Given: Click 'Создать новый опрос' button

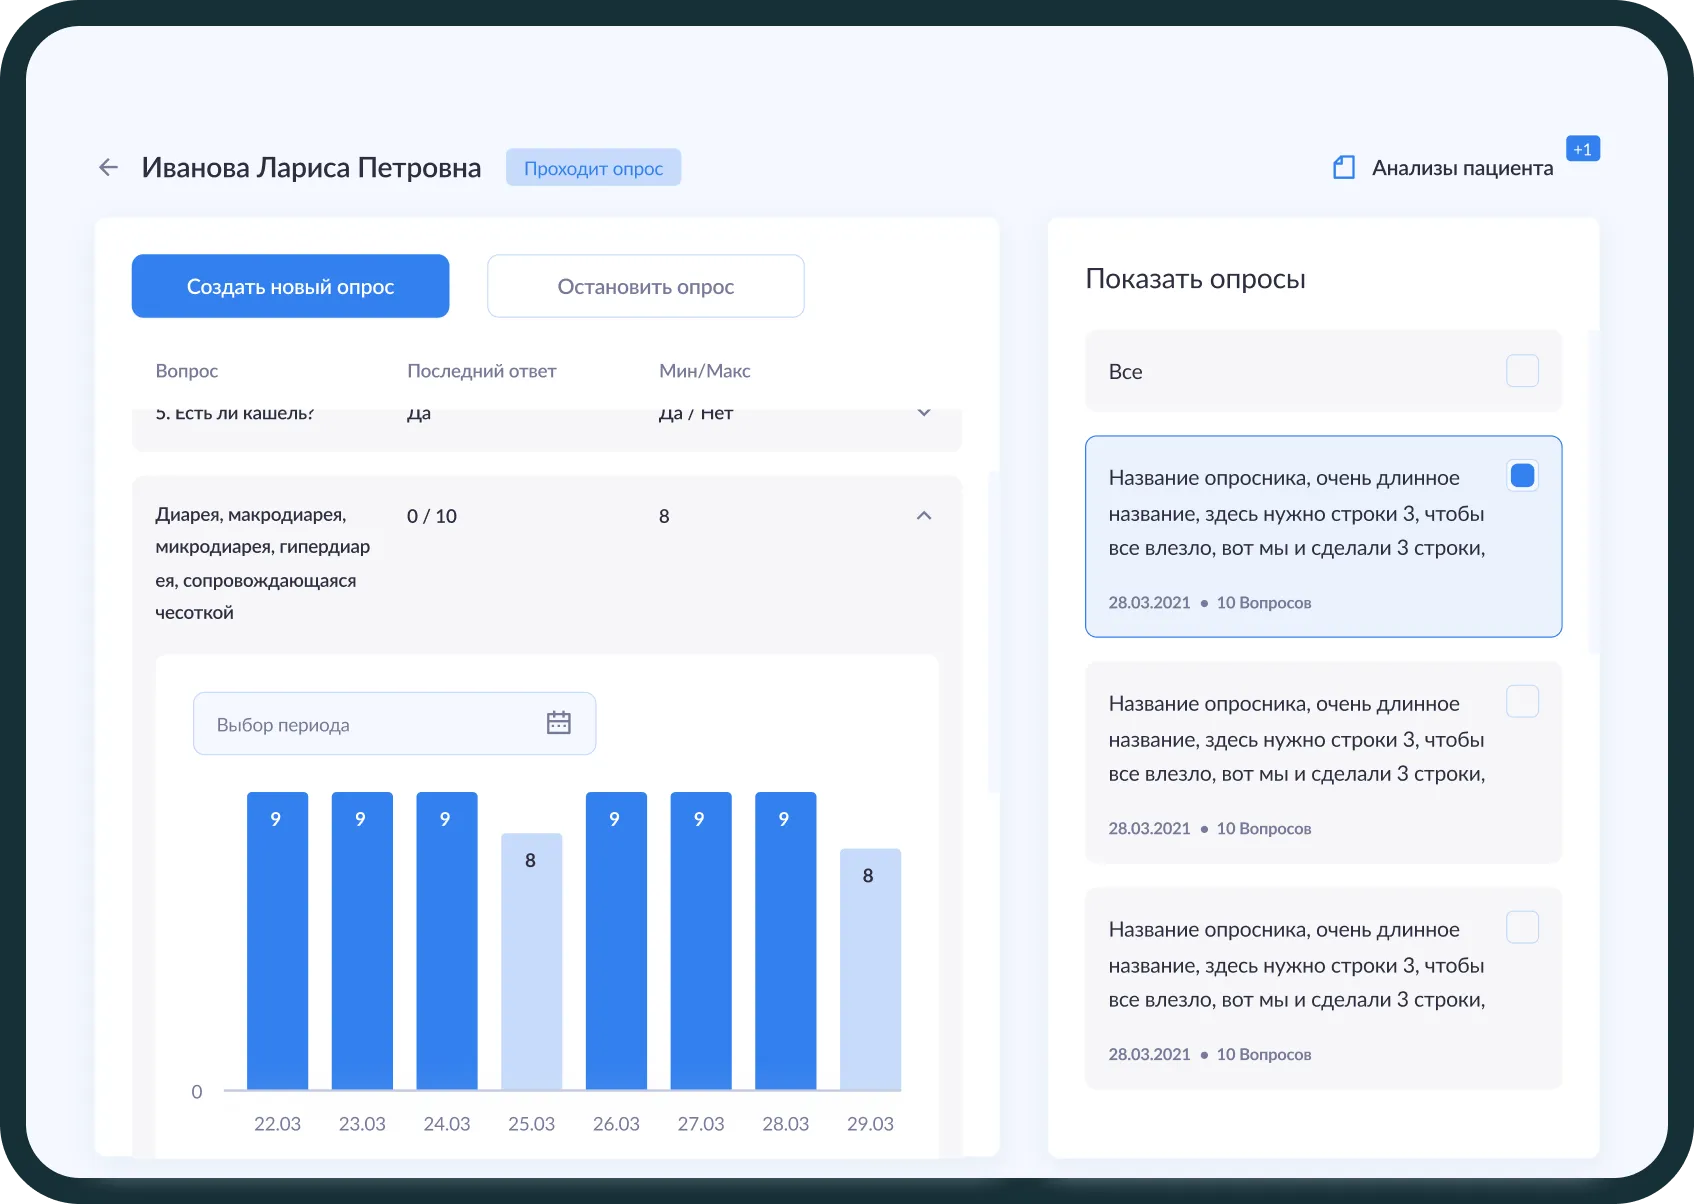Looking at the screenshot, I should (290, 286).
